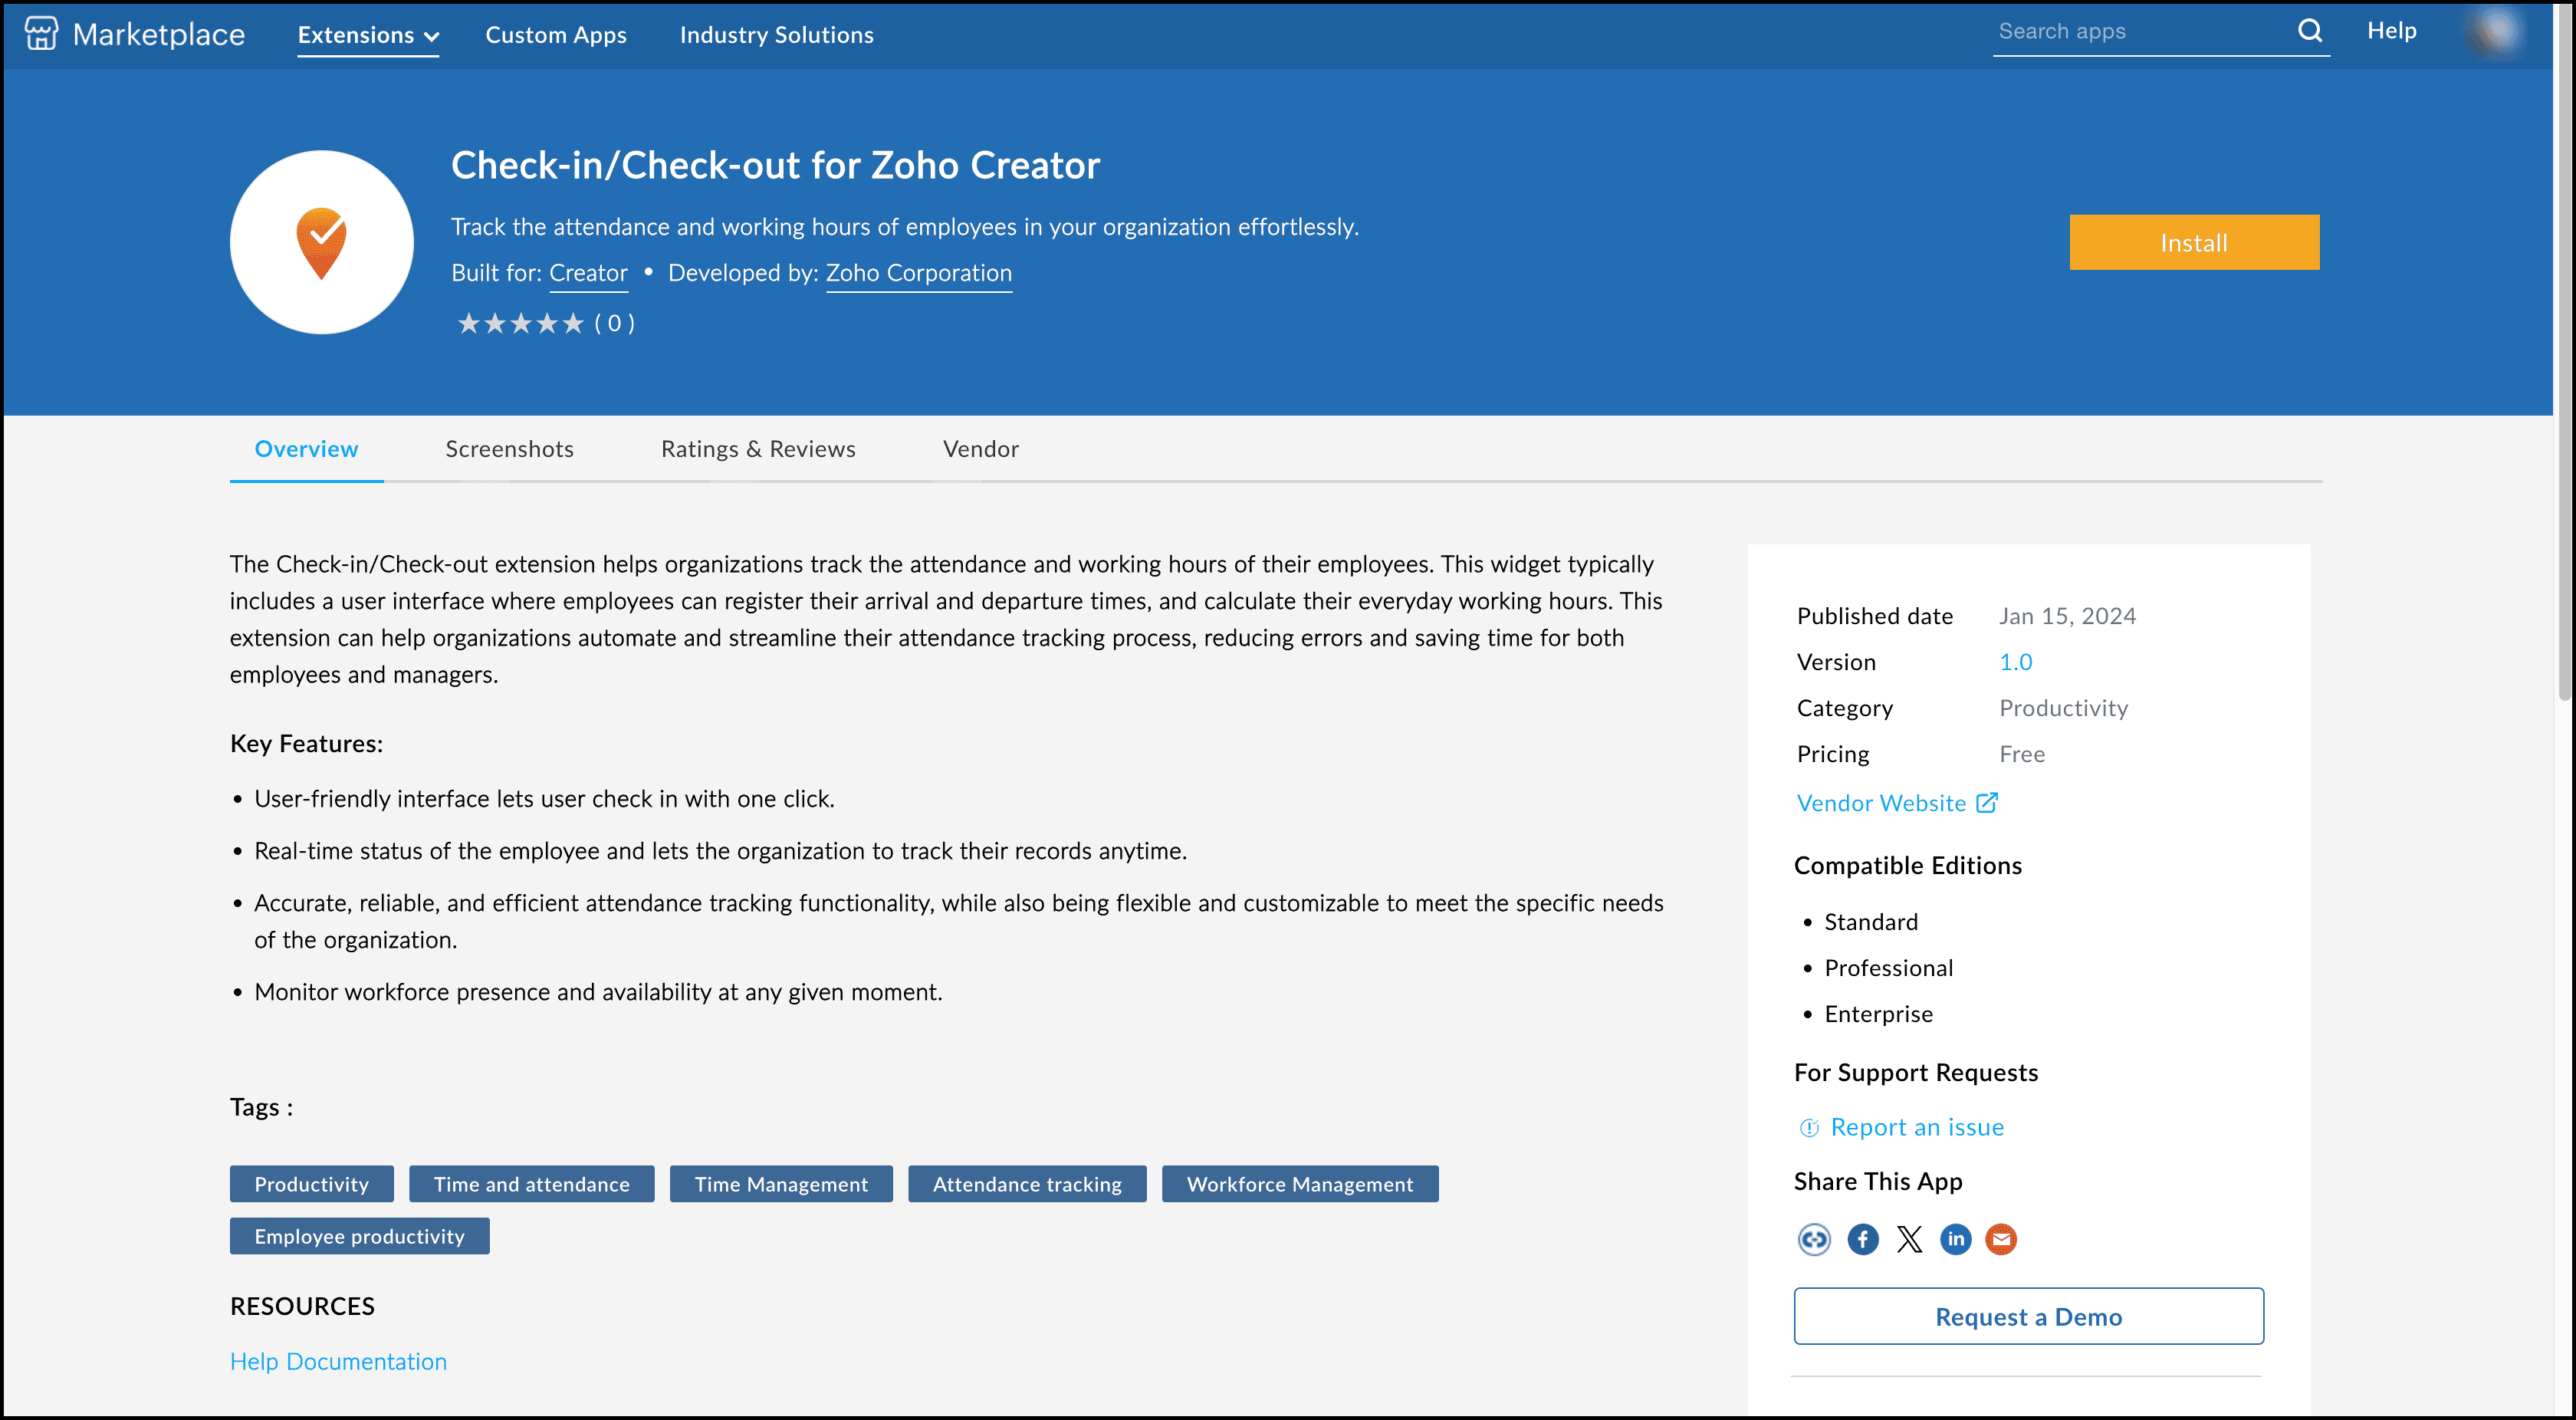This screenshot has height=1420, width=2576.
Task: Click the Standard edition list item
Action: pos(1870,922)
